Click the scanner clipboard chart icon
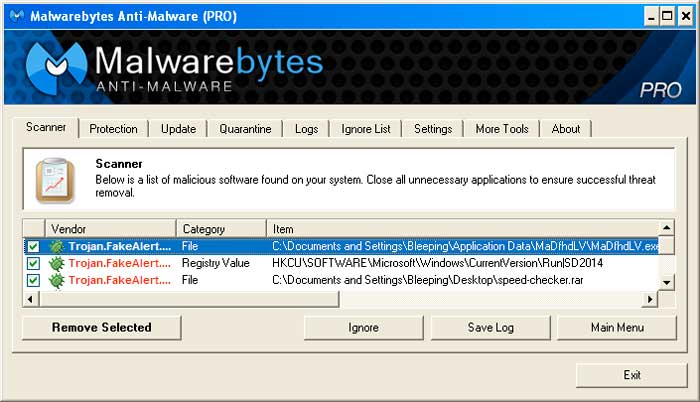 tap(55, 180)
